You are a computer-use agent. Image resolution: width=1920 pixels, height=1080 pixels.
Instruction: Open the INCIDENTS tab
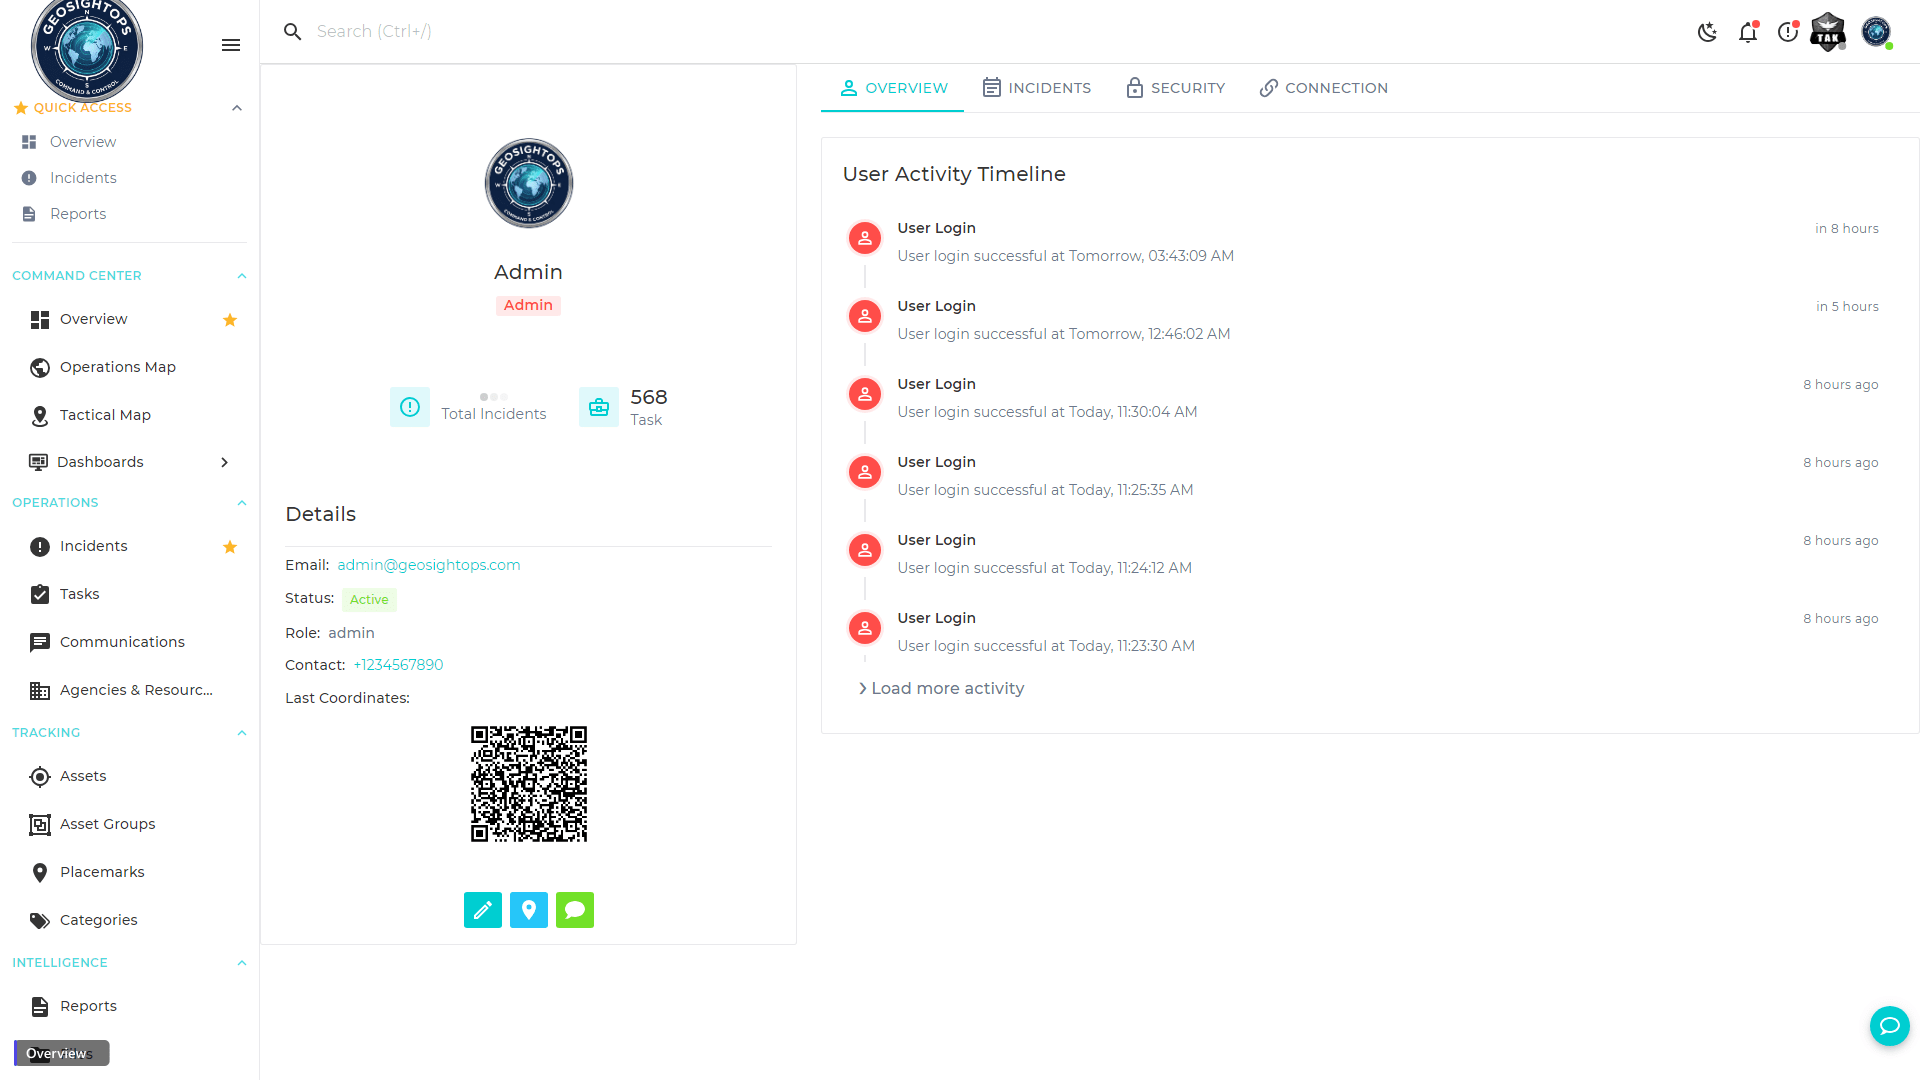[x=1036, y=88]
